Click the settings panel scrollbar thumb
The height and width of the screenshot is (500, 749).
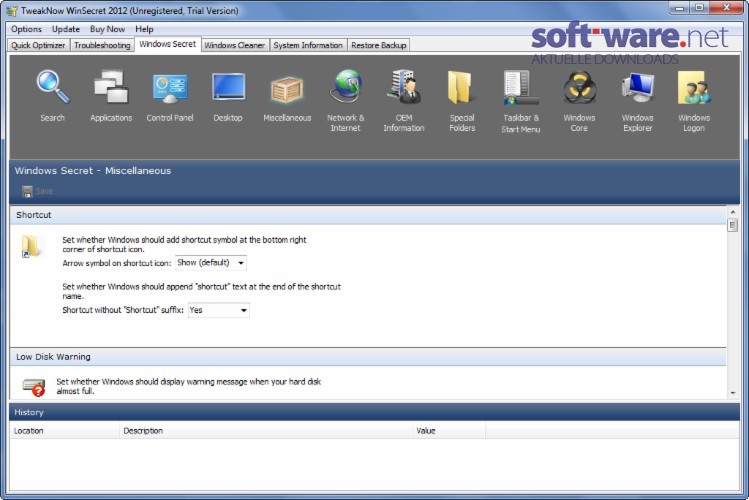(x=733, y=225)
